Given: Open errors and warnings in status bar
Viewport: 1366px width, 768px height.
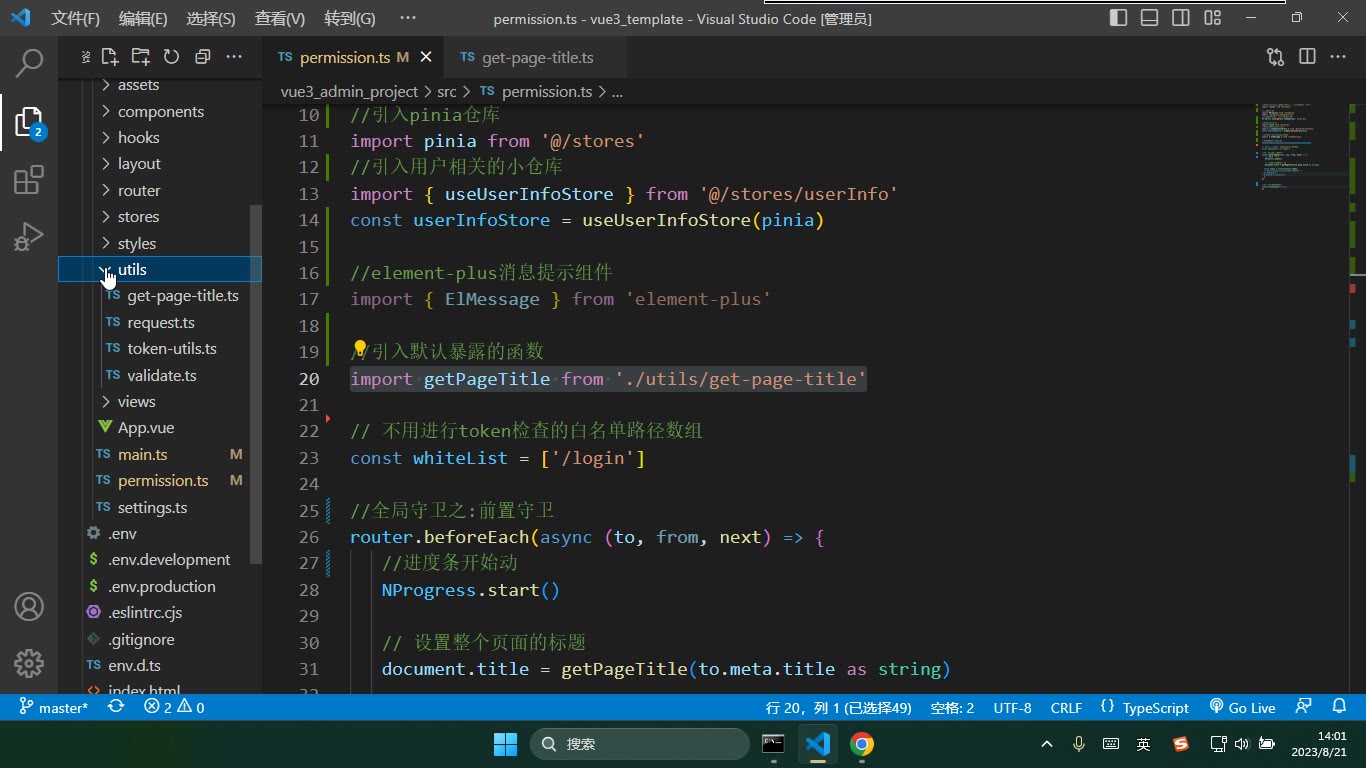Looking at the screenshot, I should click(x=174, y=707).
